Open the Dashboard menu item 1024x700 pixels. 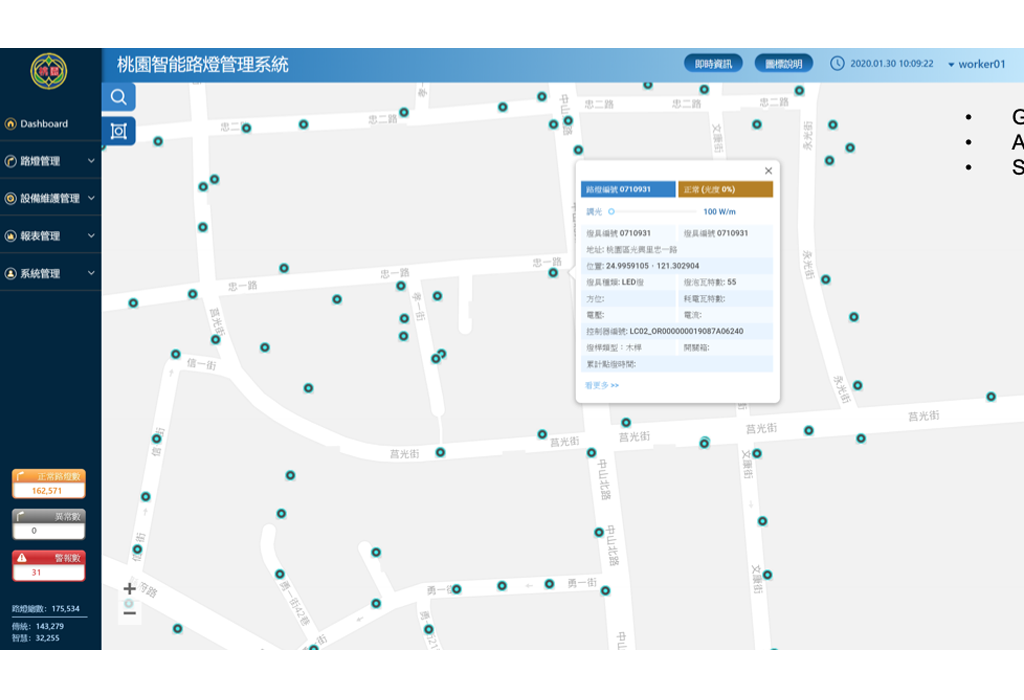pyautogui.click(x=44, y=124)
